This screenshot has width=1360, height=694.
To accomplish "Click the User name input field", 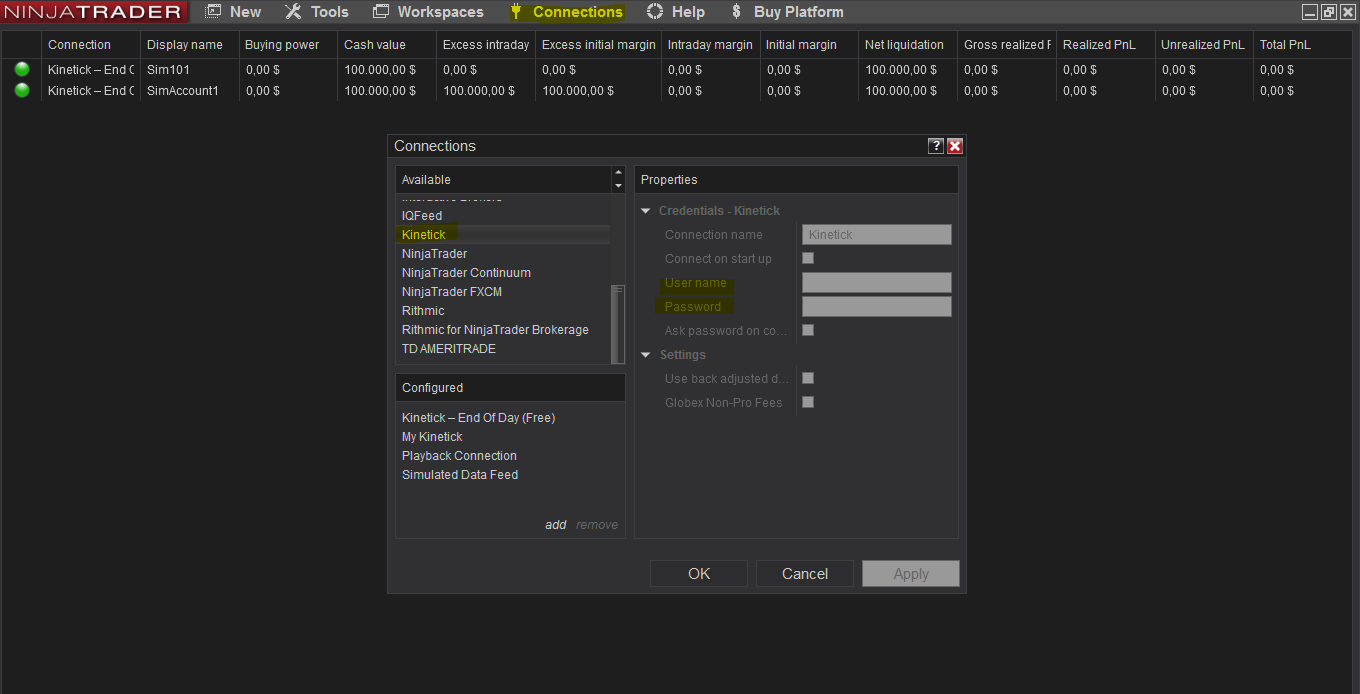I will pos(876,283).
